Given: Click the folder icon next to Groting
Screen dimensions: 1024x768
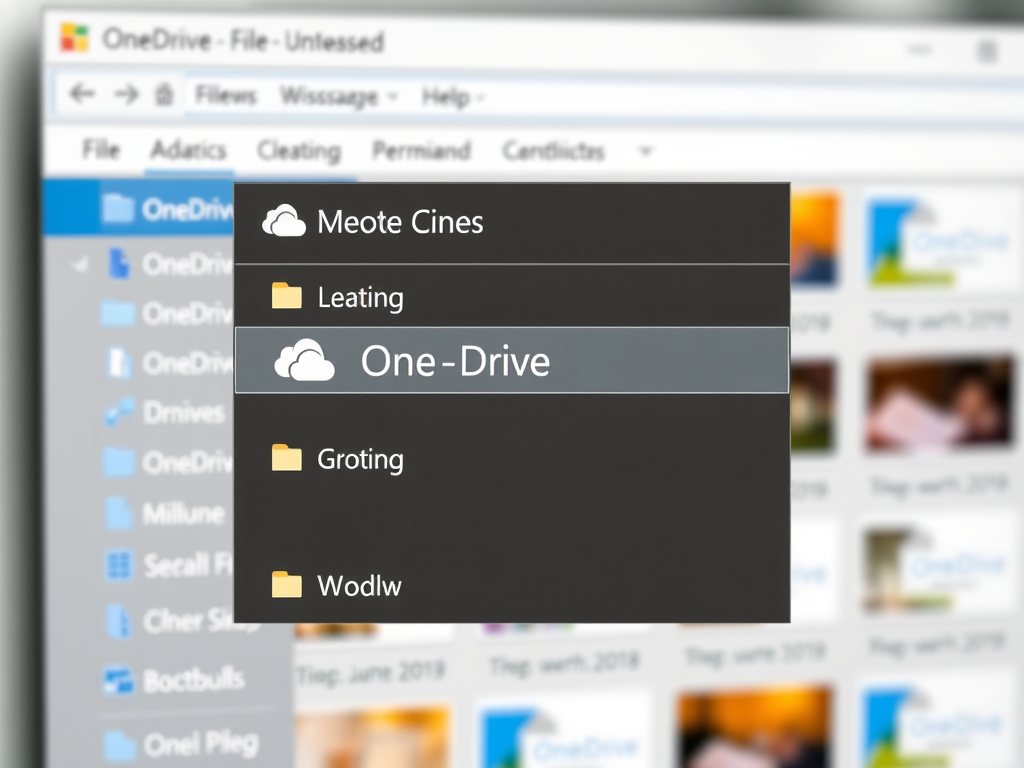Looking at the screenshot, I should [287, 458].
